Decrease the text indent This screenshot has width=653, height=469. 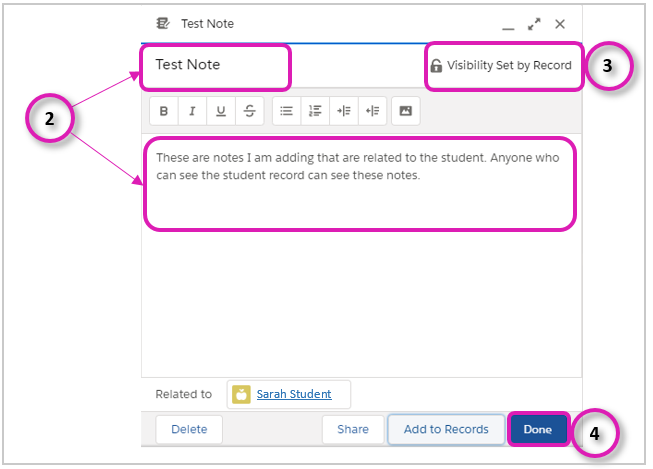[x=372, y=111]
